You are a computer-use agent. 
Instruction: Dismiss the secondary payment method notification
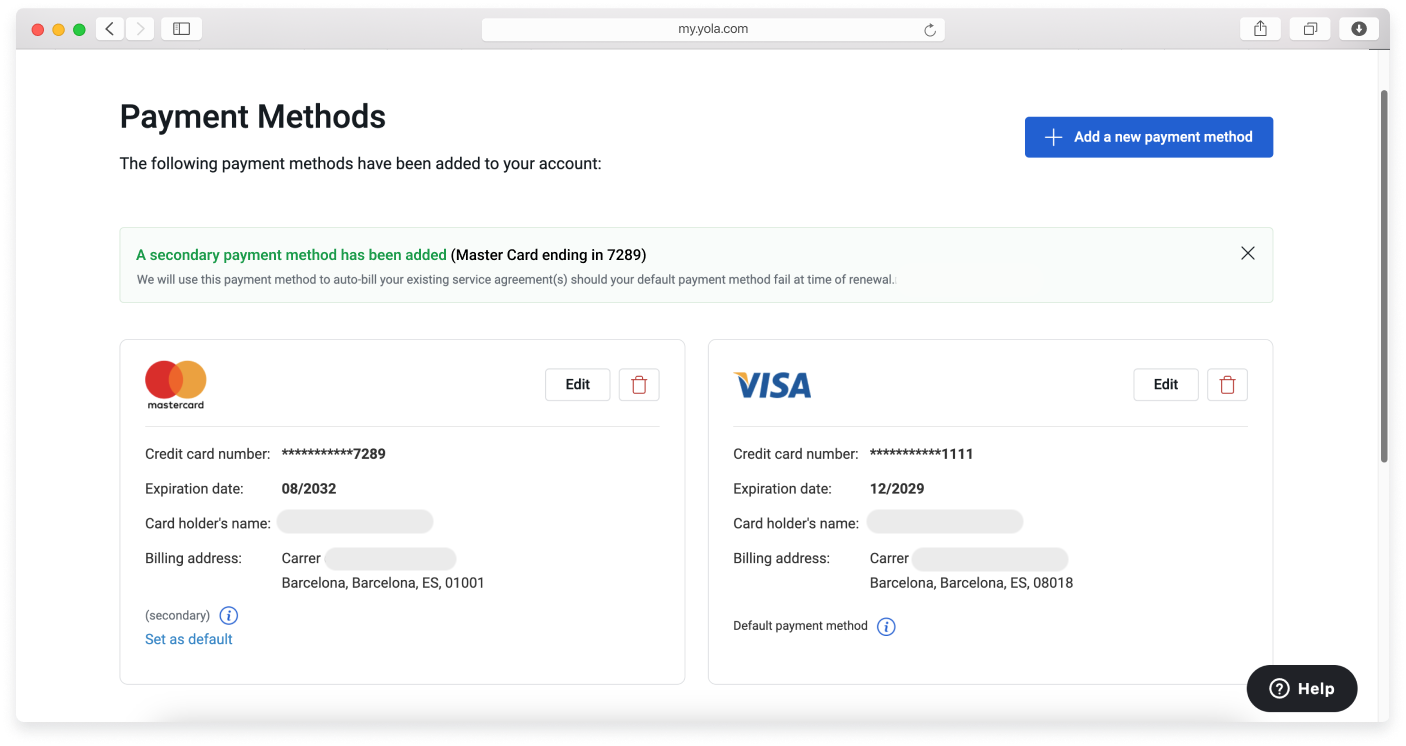pos(1247,253)
